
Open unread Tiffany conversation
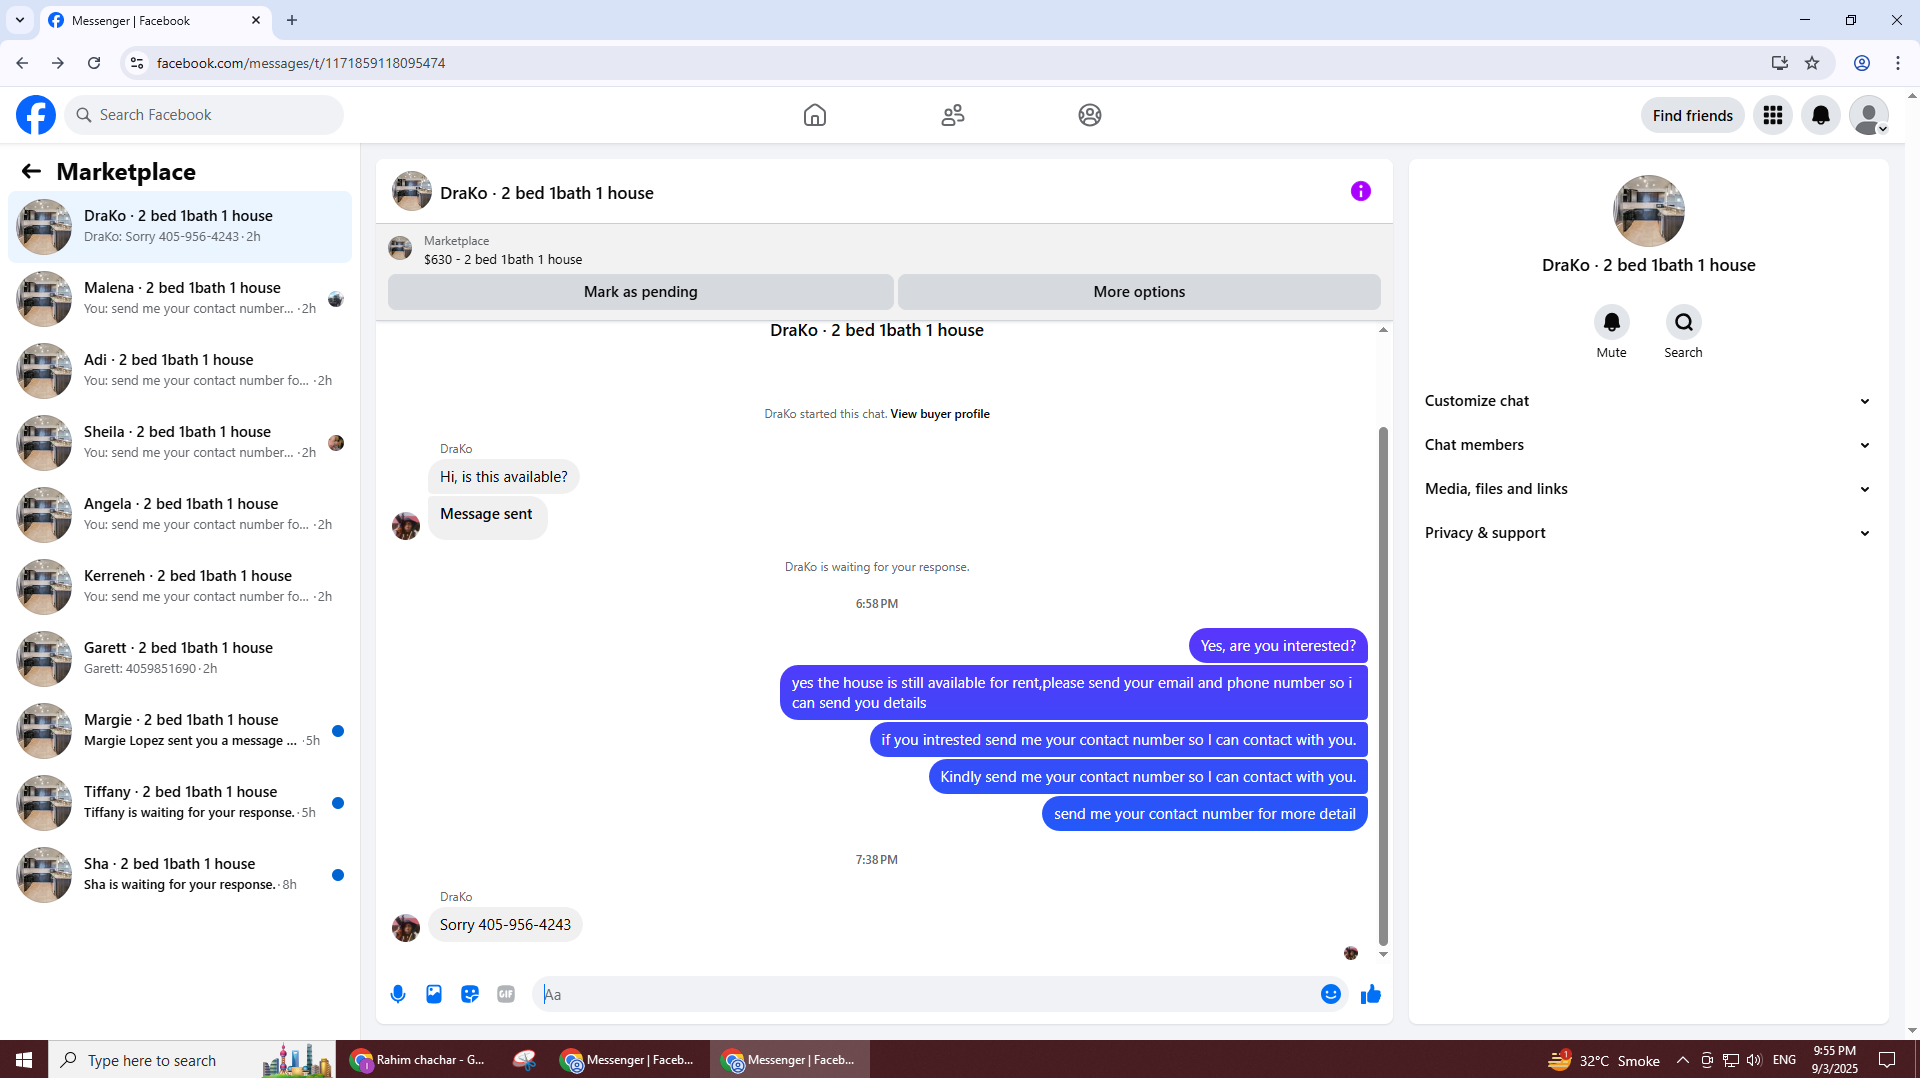180,802
